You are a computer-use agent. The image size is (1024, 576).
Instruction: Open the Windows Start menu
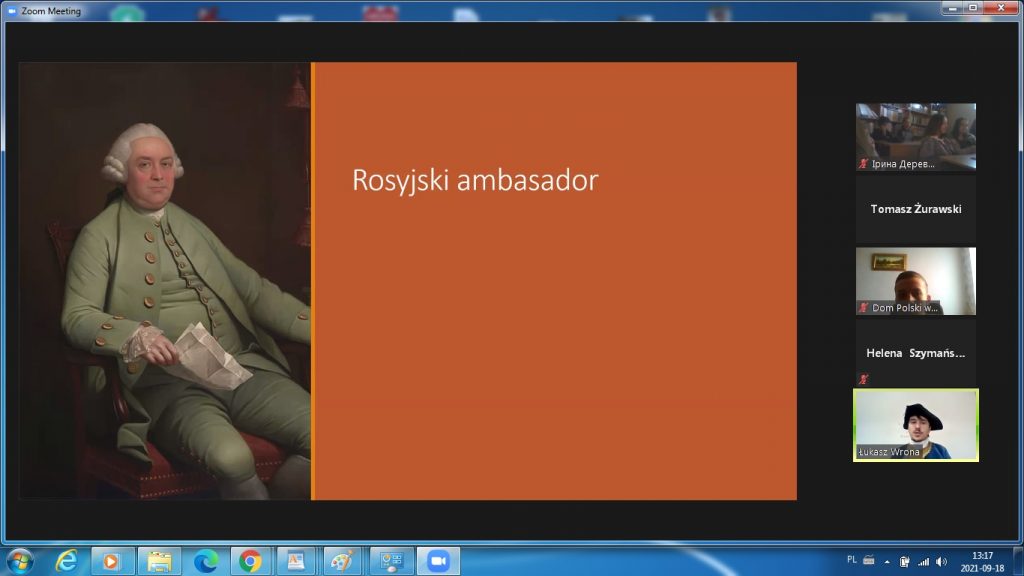click(x=19, y=560)
